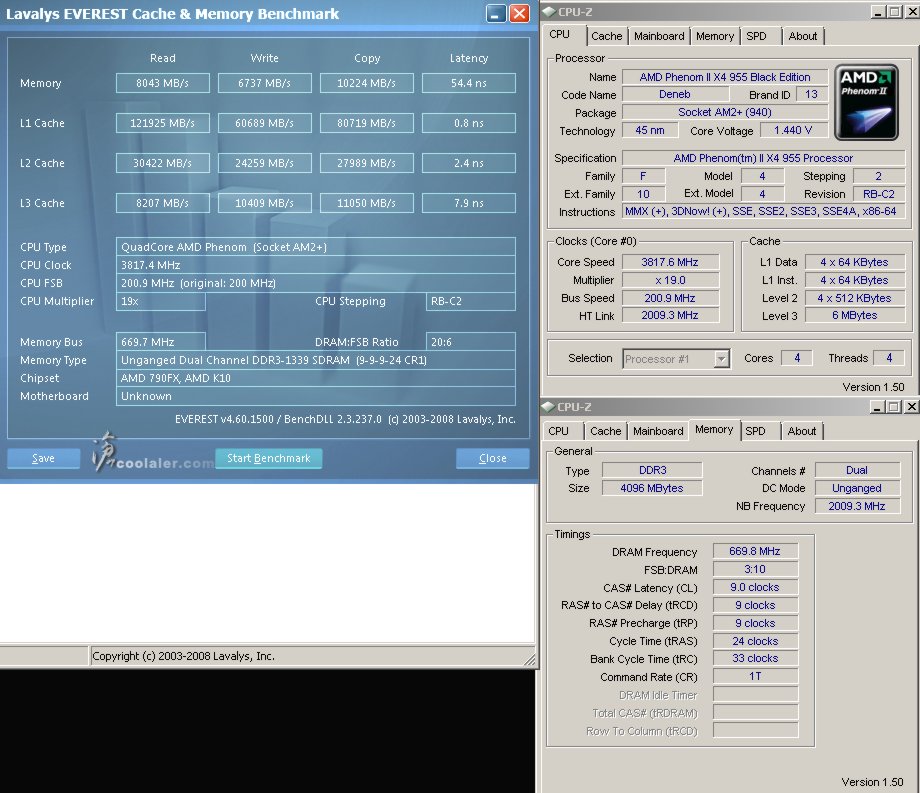Click the EVEREST status bar copyright text
The height and width of the screenshot is (793, 920).
pyautogui.click(x=183, y=656)
